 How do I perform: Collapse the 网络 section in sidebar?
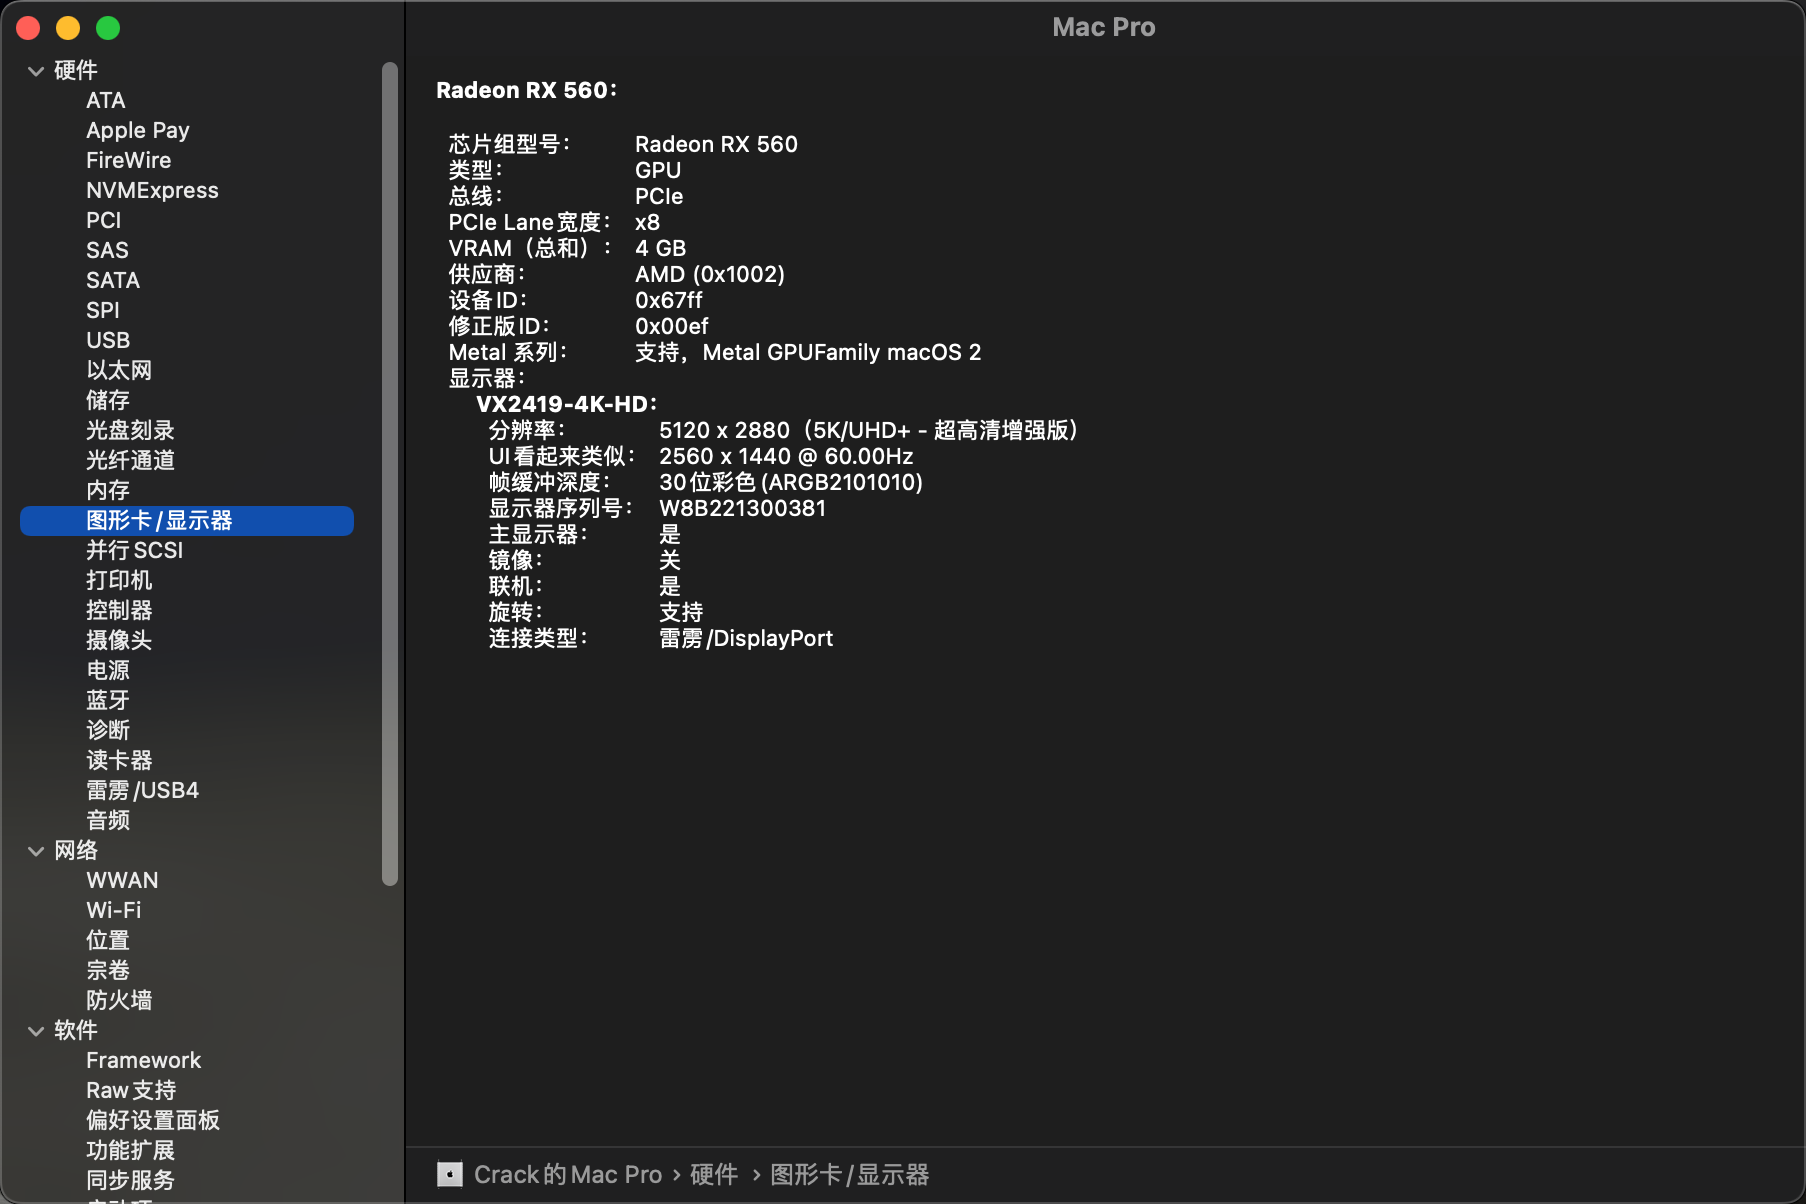36,851
